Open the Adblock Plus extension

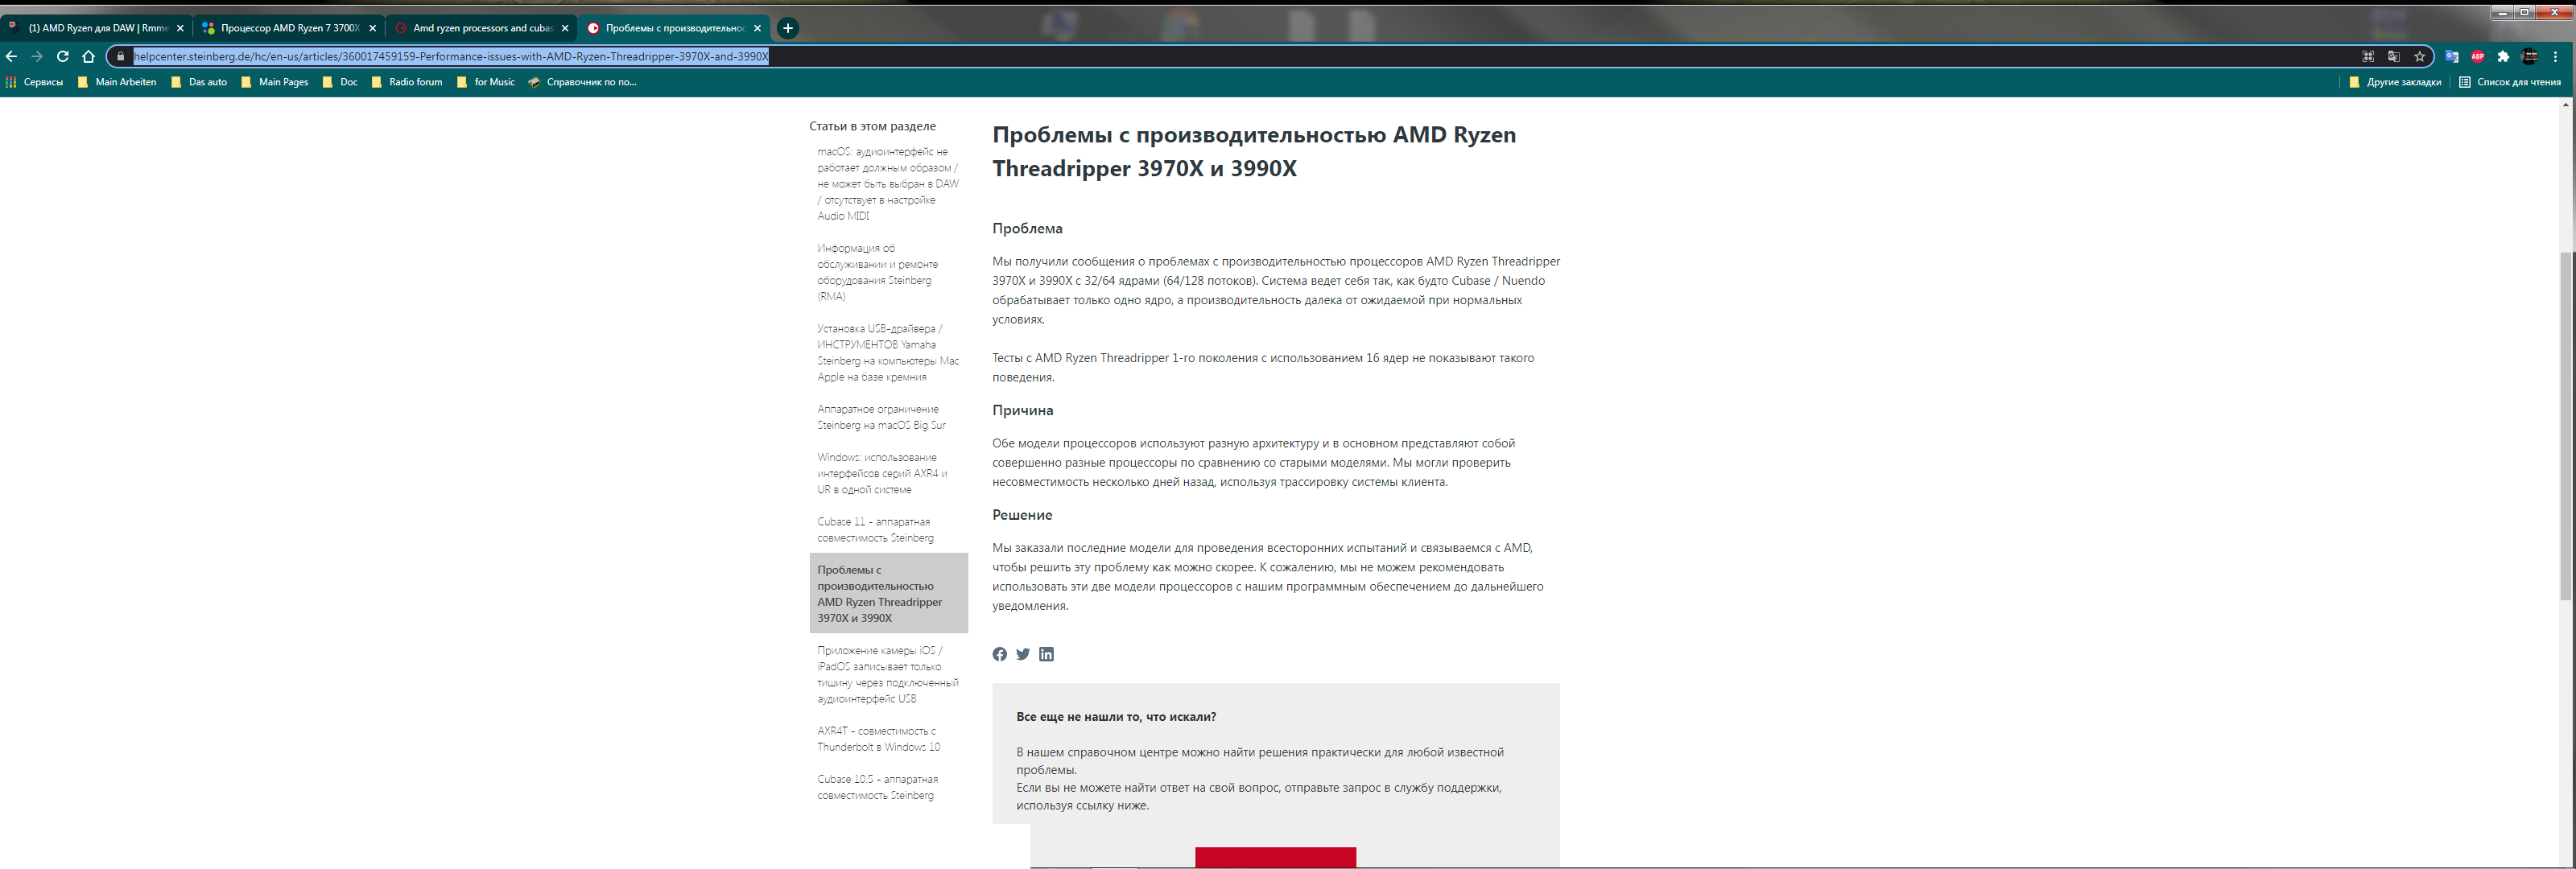pyautogui.click(x=2478, y=57)
